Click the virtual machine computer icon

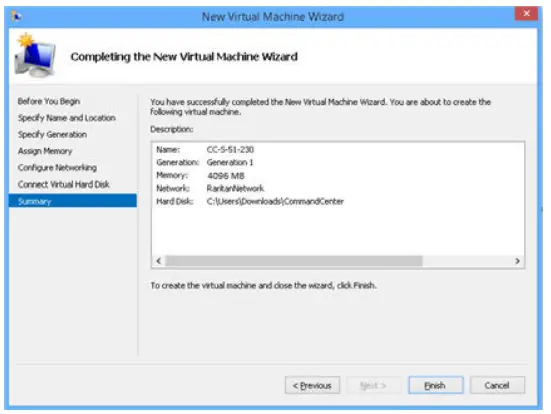coord(35,55)
